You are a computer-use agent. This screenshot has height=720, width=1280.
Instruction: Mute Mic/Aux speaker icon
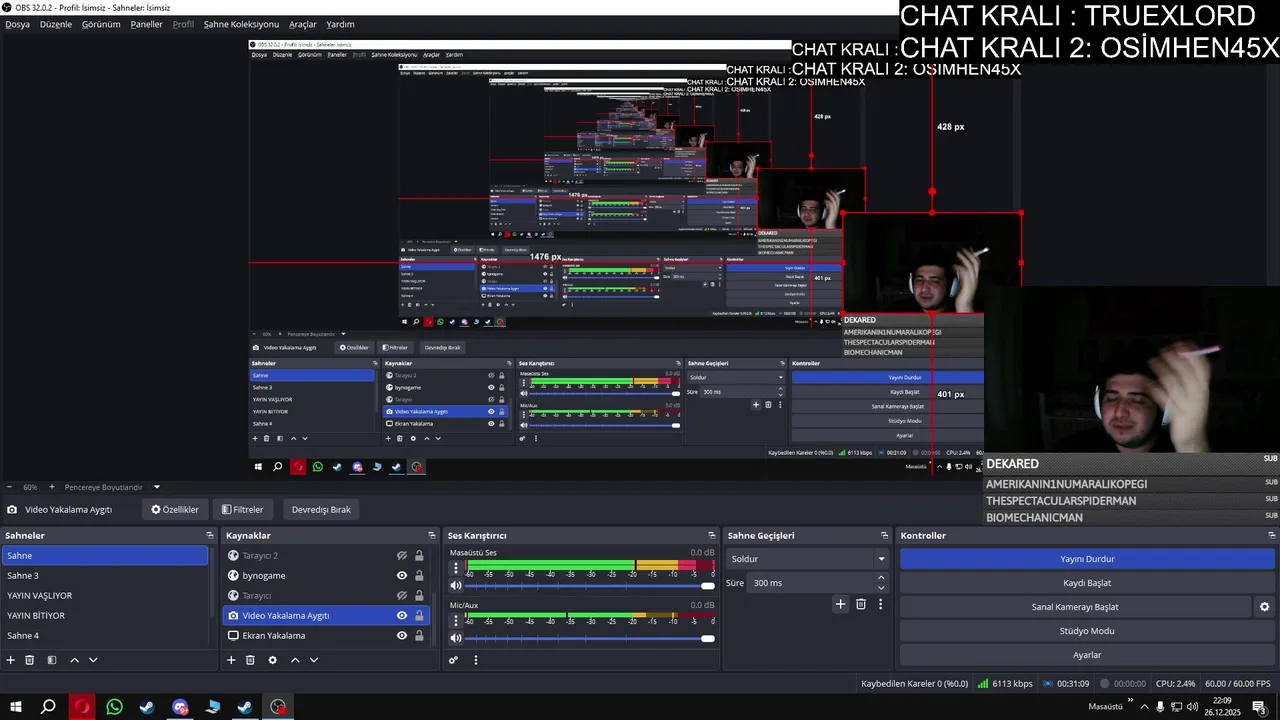pyautogui.click(x=456, y=638)
